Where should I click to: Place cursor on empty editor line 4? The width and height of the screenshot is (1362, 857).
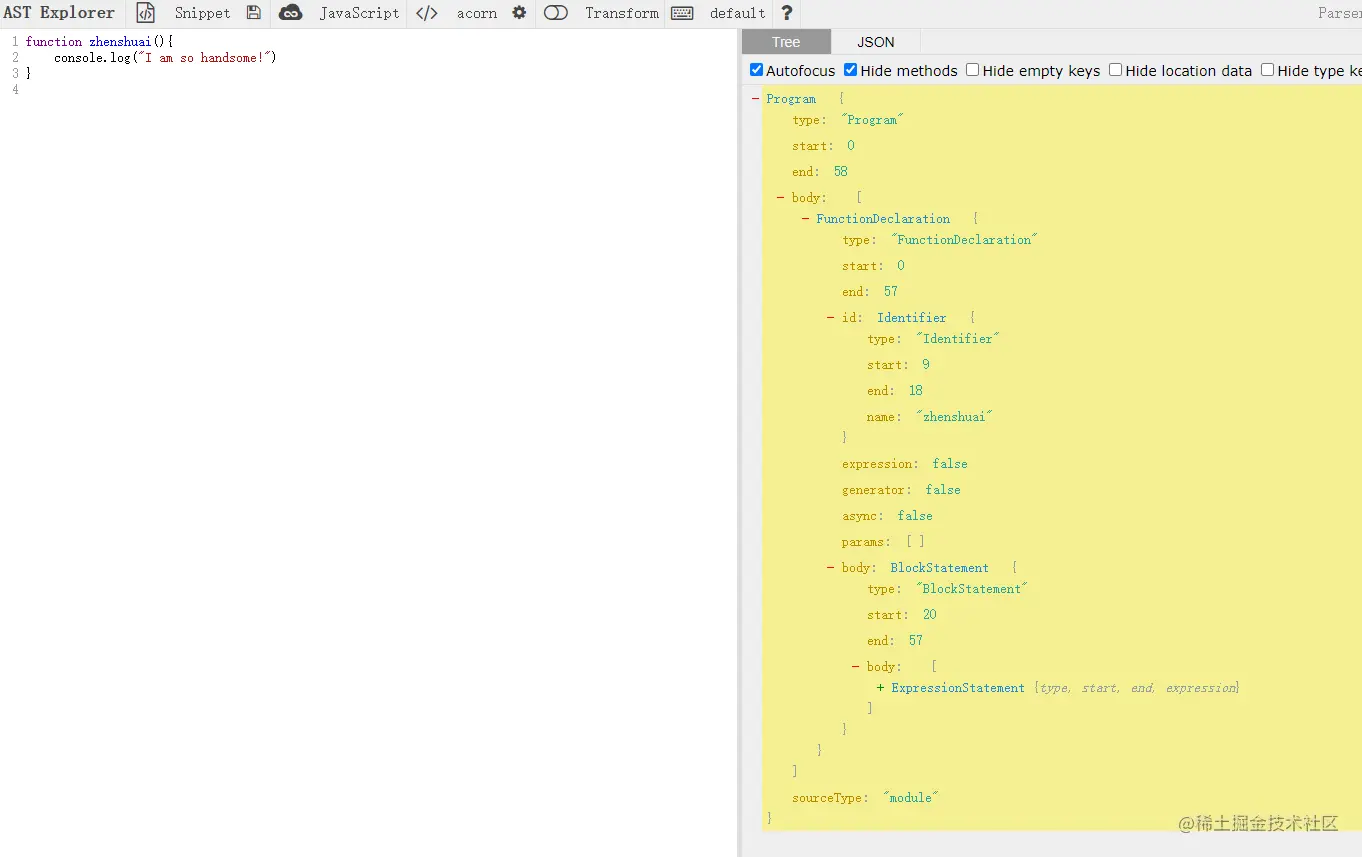coord(380,90)
